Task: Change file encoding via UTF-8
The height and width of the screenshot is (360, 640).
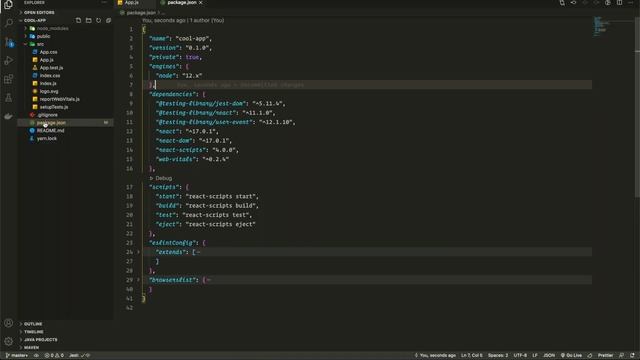Action: click(520, 356)
